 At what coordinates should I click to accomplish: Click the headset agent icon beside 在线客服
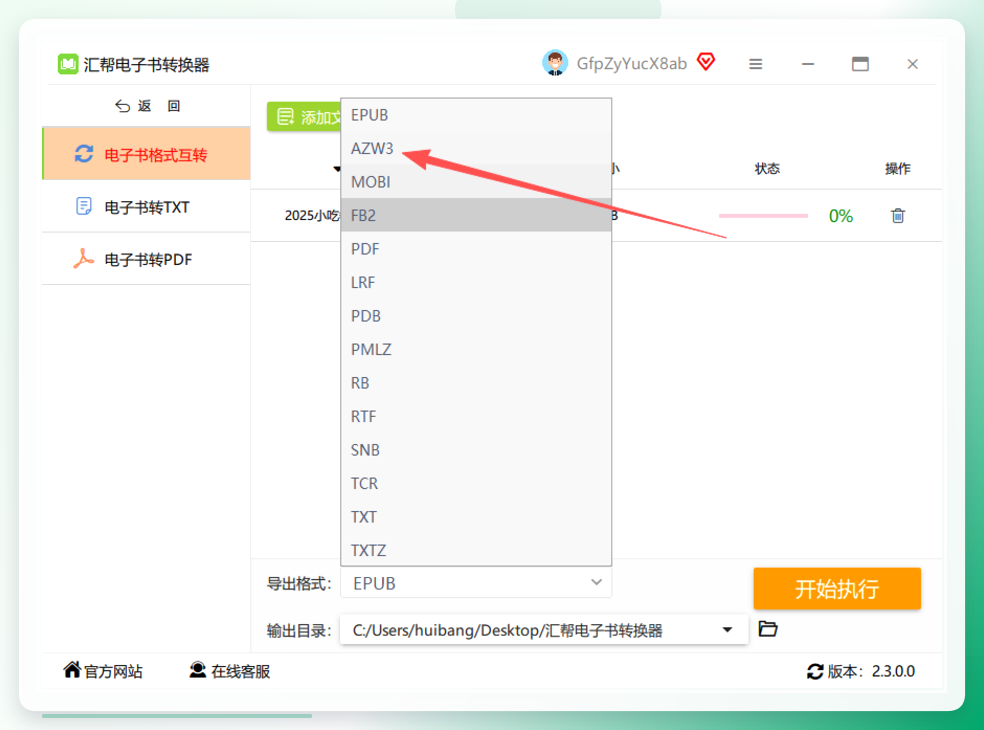click(198, 670)
